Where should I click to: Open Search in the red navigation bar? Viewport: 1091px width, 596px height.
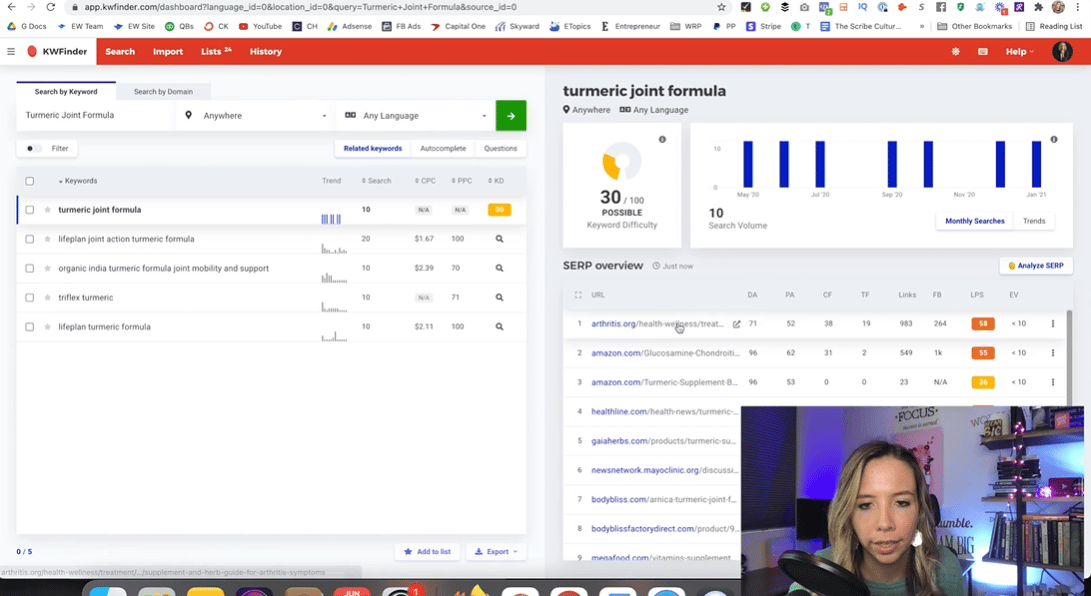pos(120,51)
